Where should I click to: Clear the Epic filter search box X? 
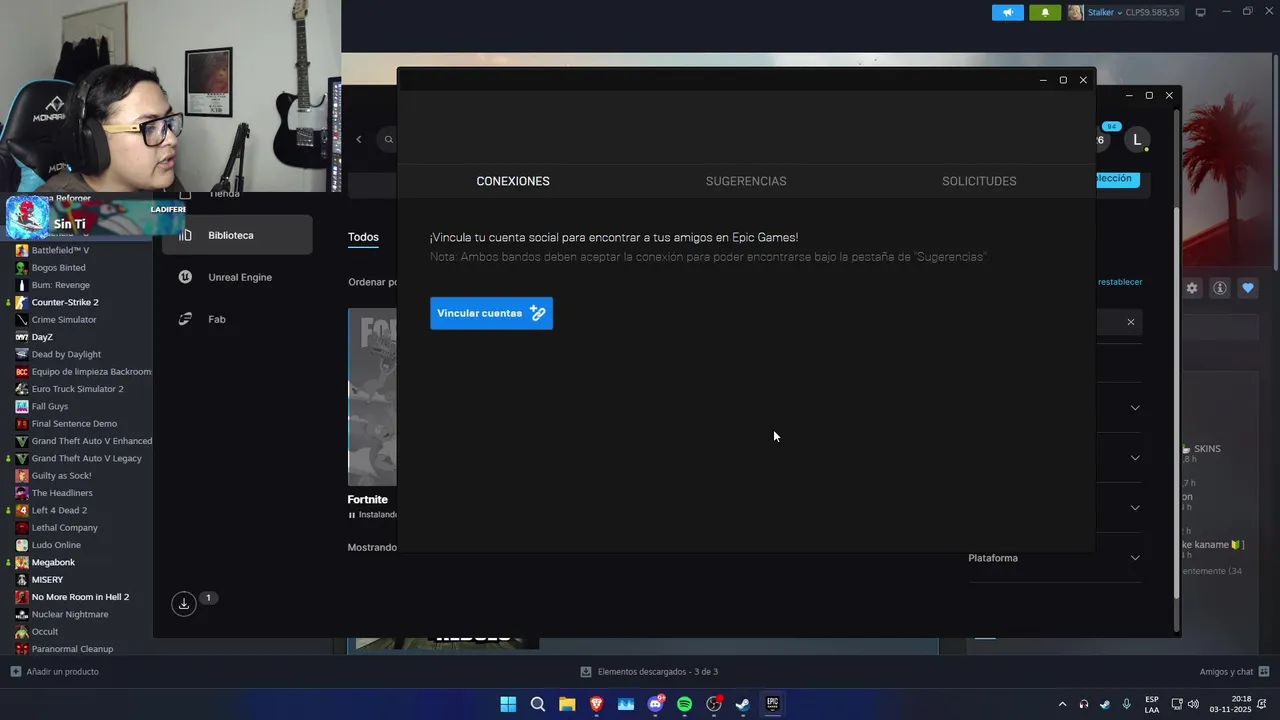coord(1131,322)
